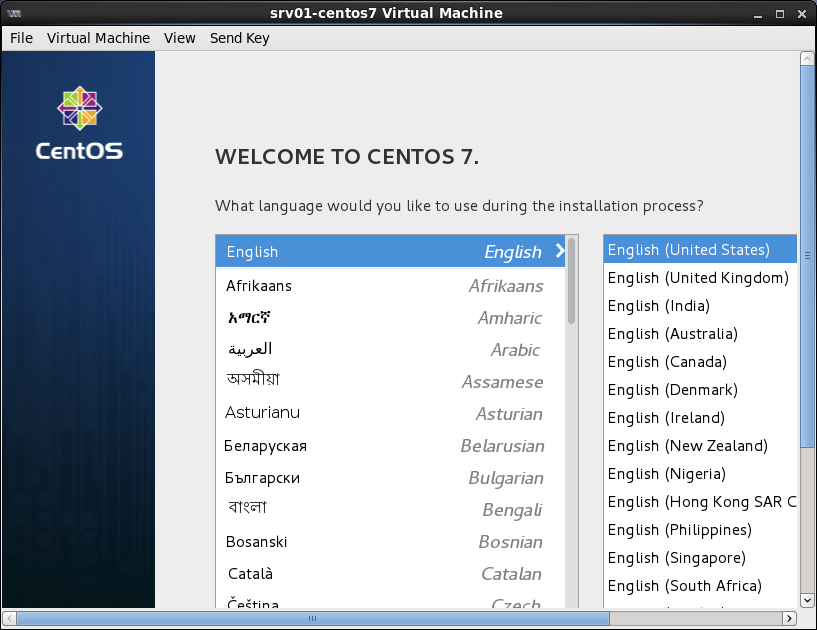This screenshot has height=630, width=817.
Task: Expand the View menu
Action: pos(180,38)
